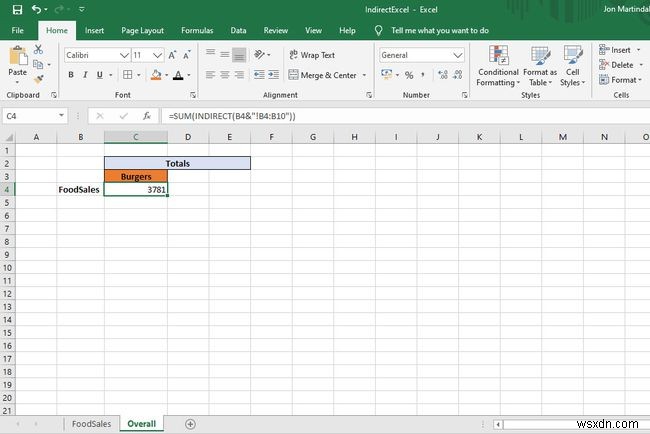The height and width of the screenshot is (434, 650).
Task: Apply accounting number format
Action: 386,75
